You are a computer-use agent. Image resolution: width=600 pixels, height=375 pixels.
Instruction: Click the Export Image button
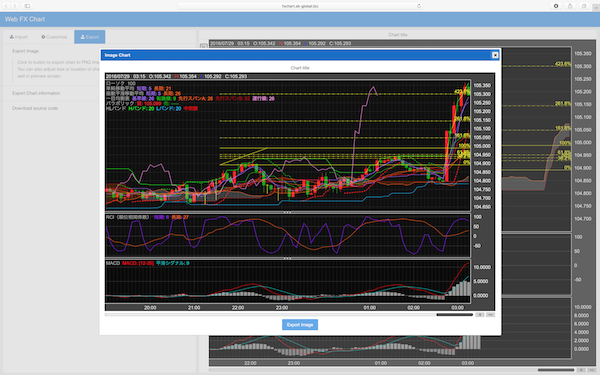click(300, 324)
